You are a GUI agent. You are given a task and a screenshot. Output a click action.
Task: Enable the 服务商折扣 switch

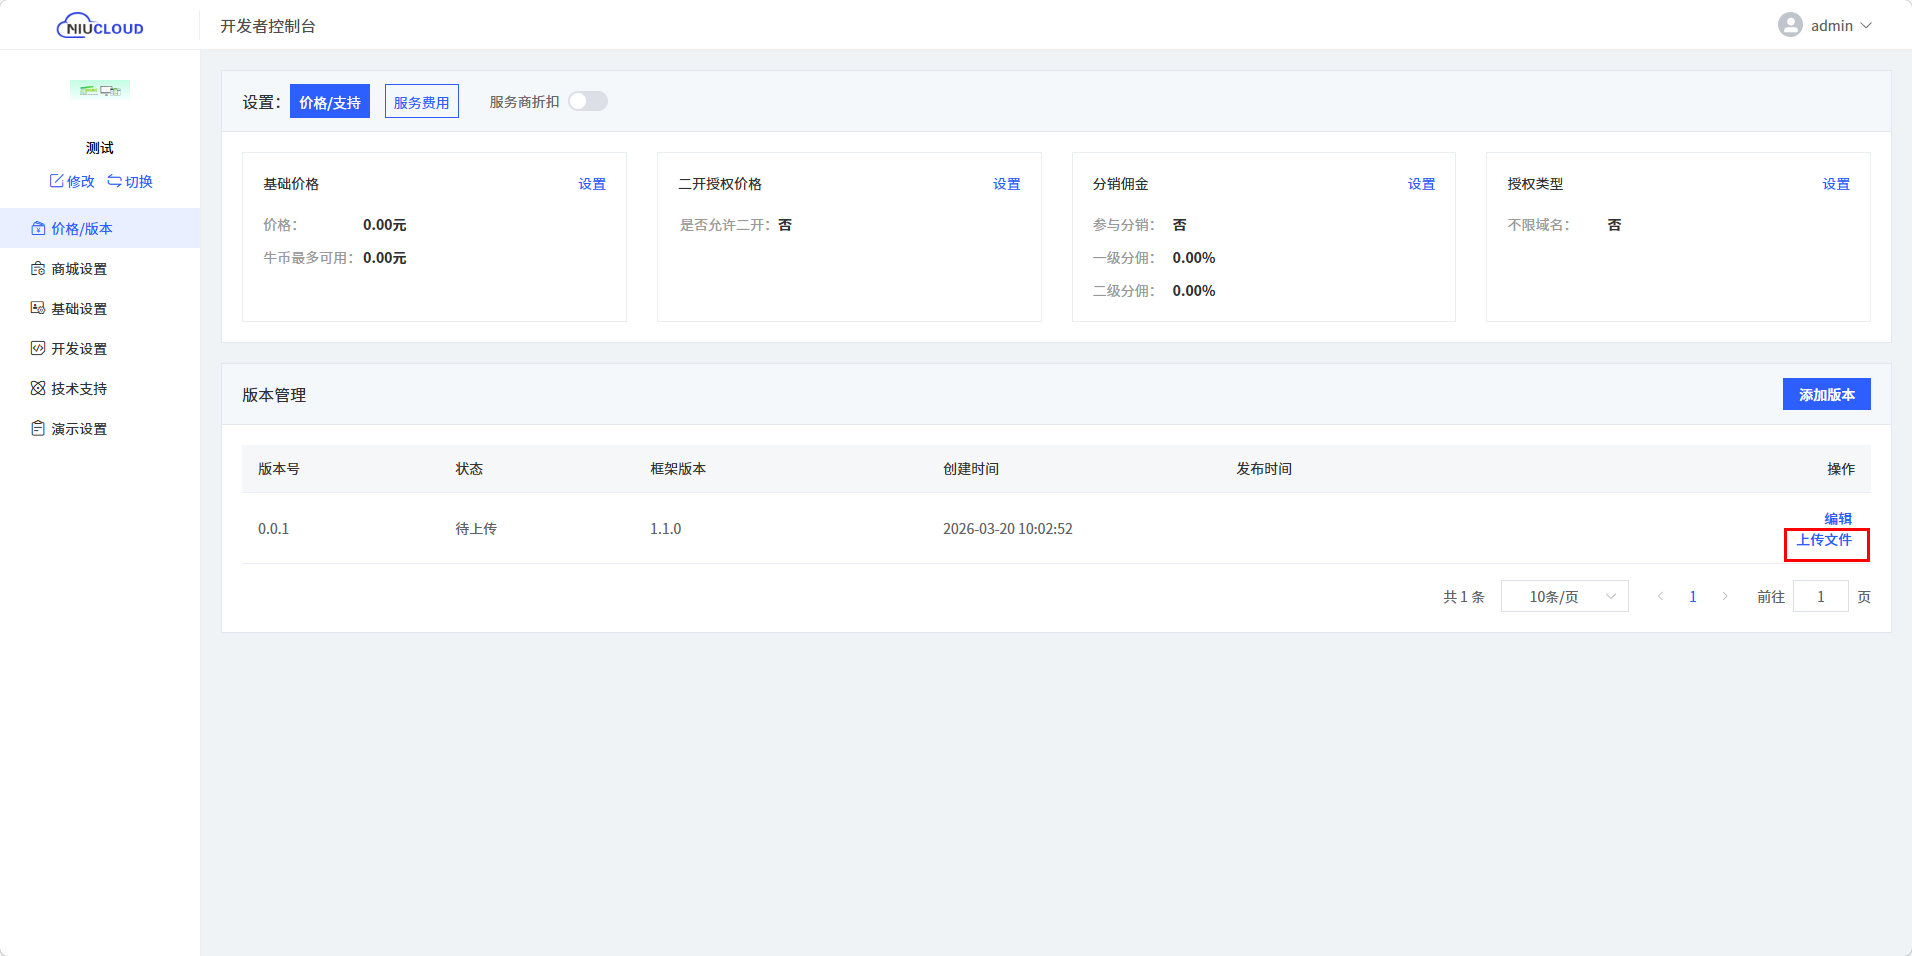(588, 101)
